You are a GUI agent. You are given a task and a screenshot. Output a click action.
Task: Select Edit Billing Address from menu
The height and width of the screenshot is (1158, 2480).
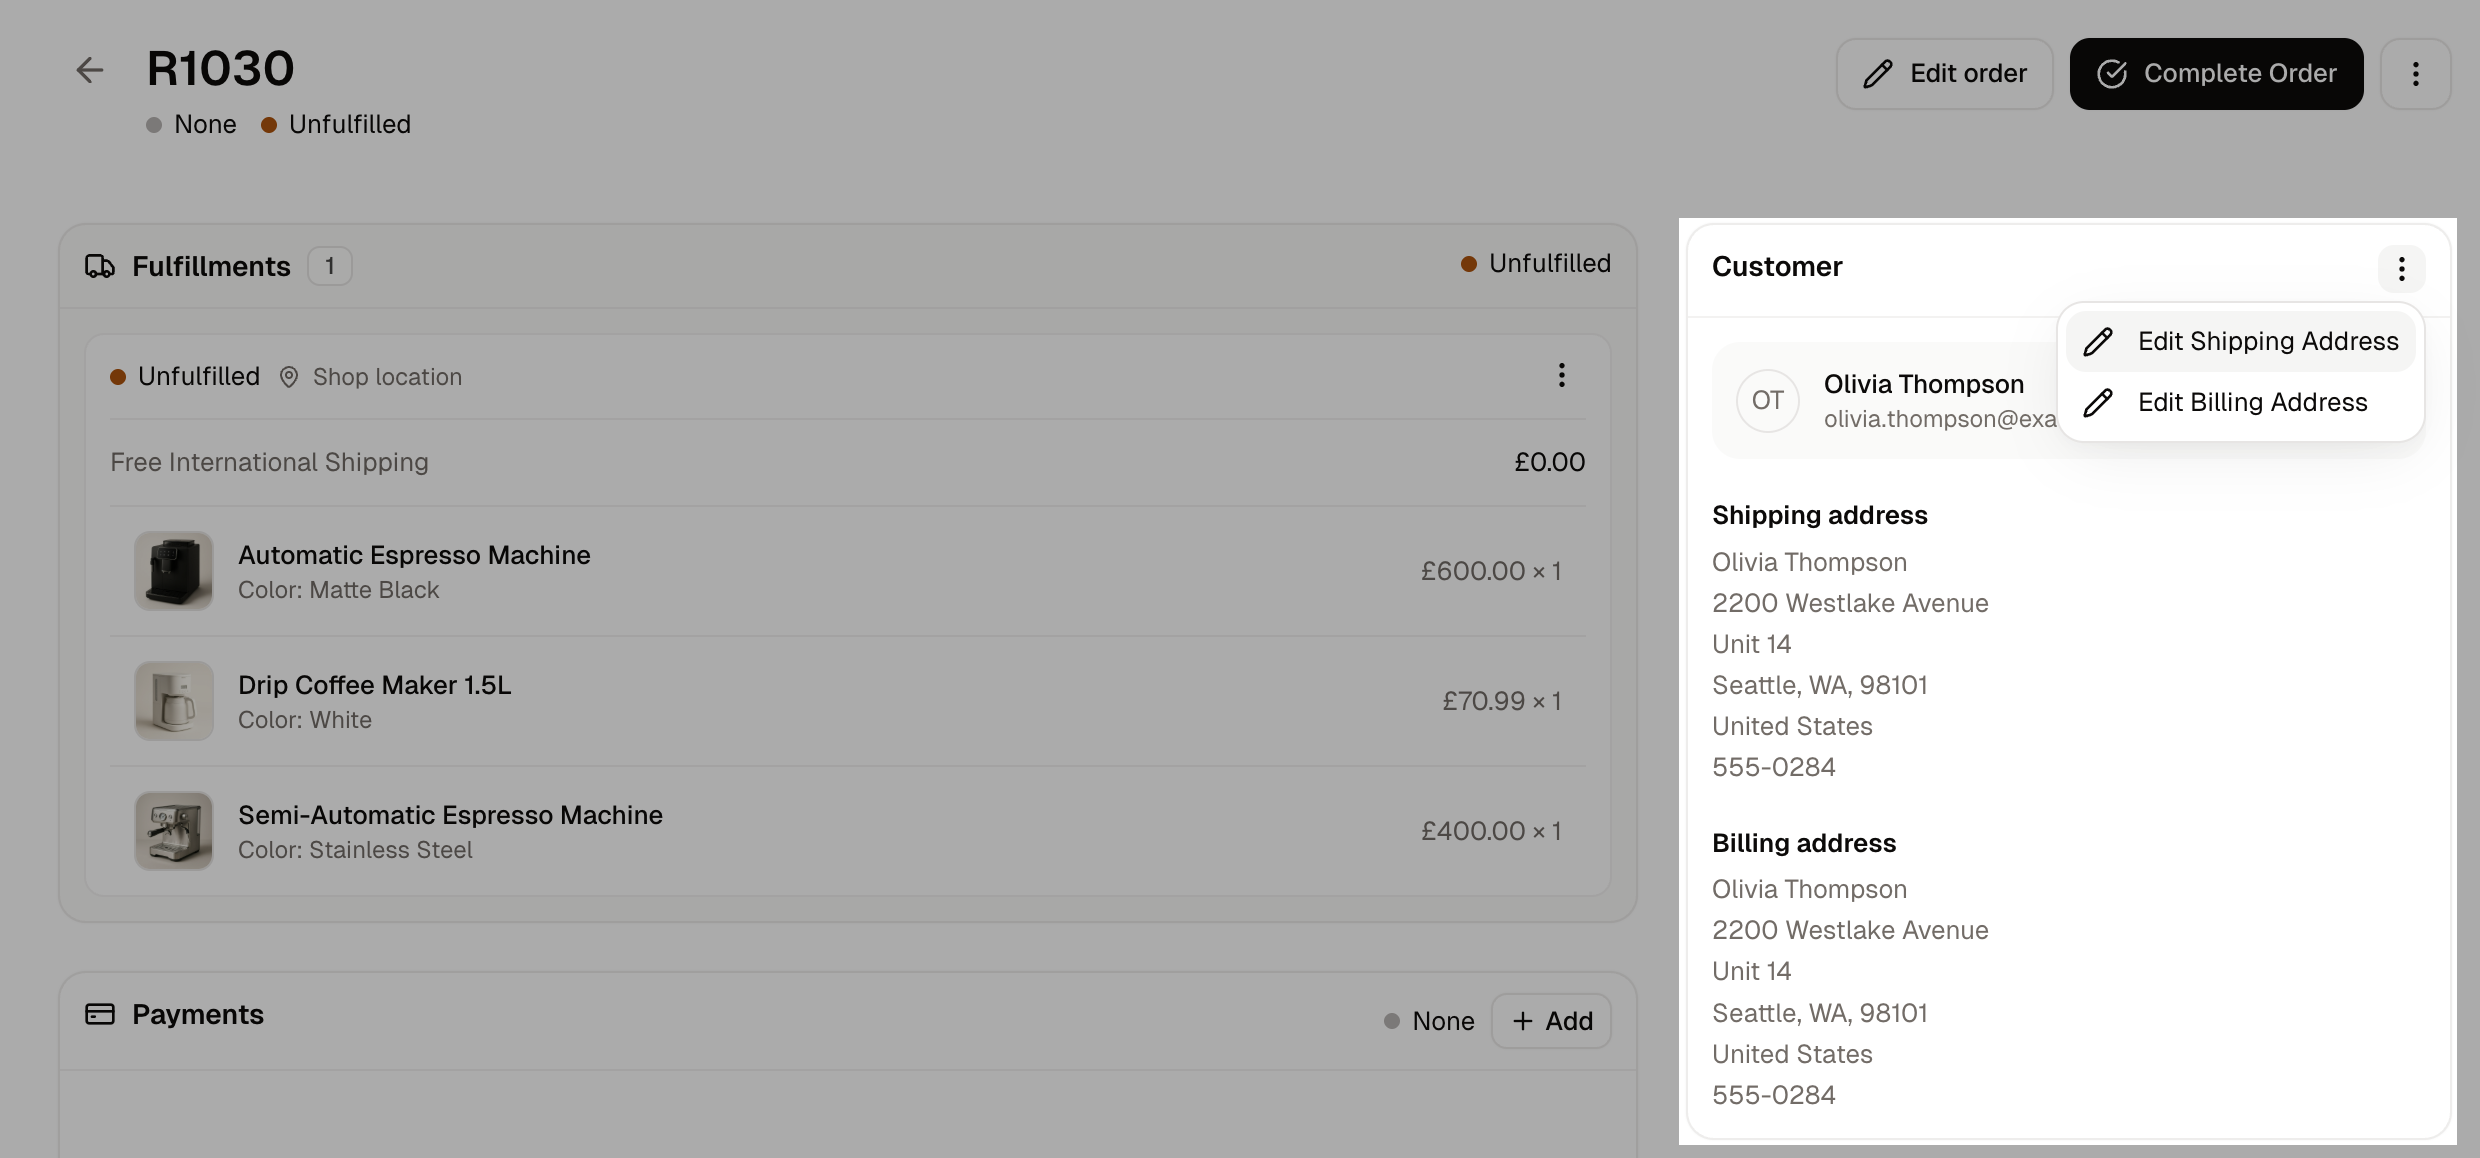point(2240,402)
